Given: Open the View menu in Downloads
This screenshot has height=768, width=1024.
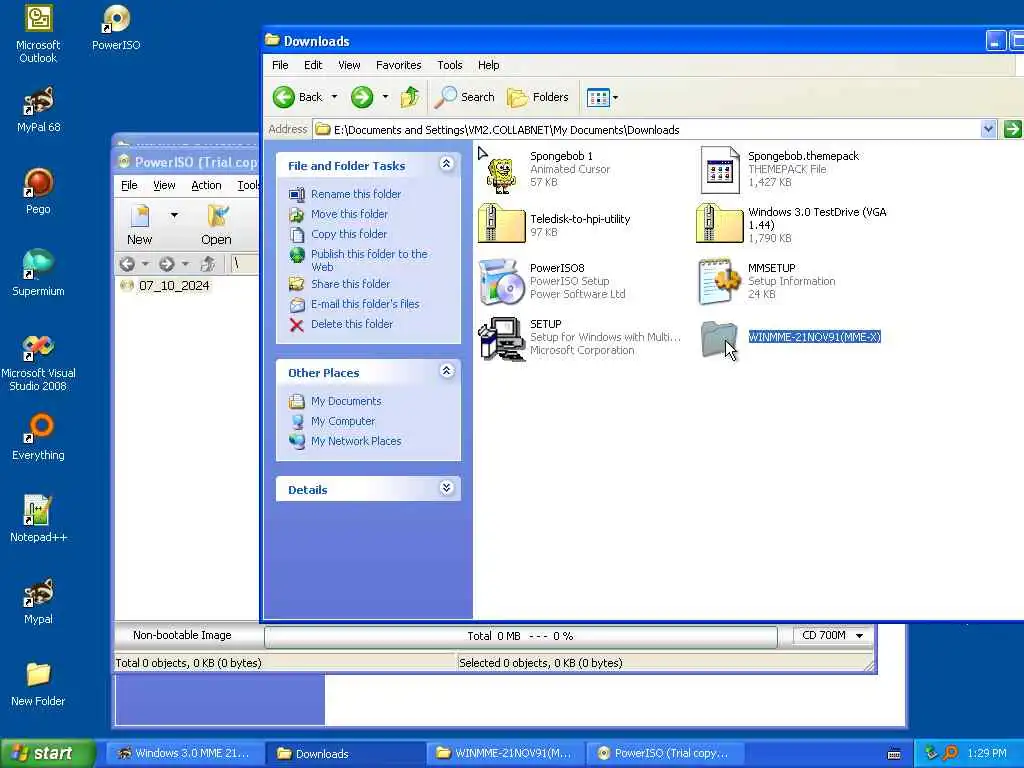Looking at the screenshot, I should [x=349, y=65].
